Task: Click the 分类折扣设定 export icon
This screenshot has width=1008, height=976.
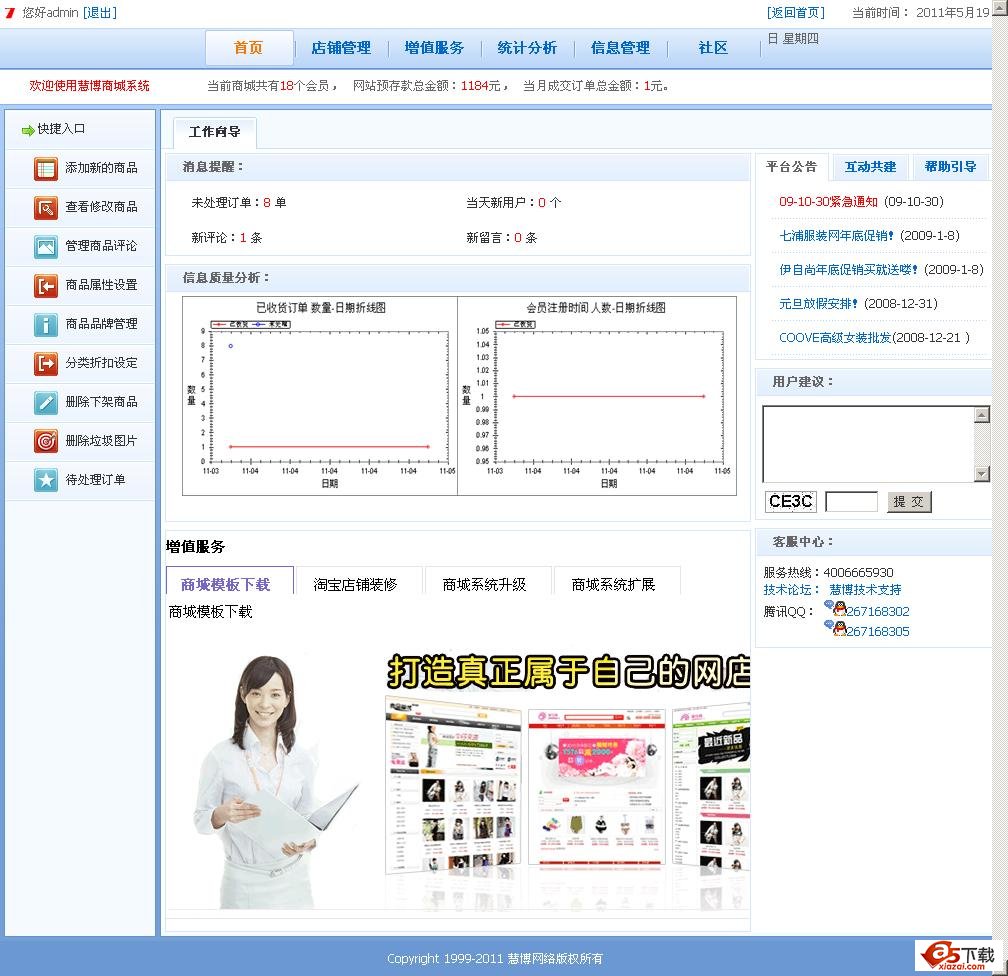Action: coord(46,363)
